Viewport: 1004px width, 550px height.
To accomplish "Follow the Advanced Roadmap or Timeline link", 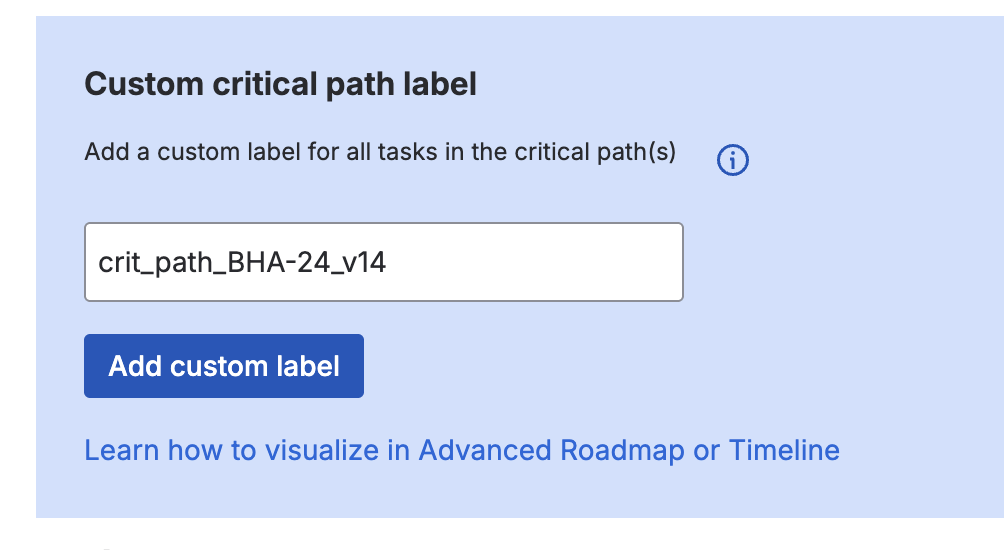I will tap(462, 450).
